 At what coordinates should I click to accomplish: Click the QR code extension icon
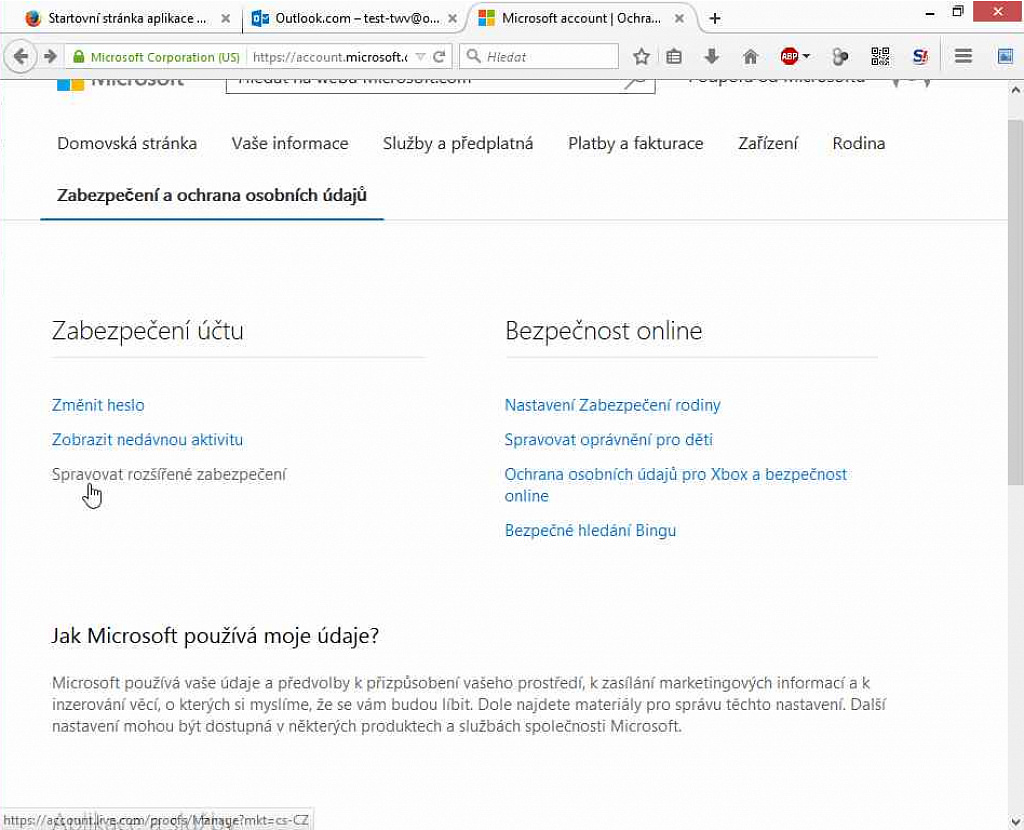coord(880,57)
